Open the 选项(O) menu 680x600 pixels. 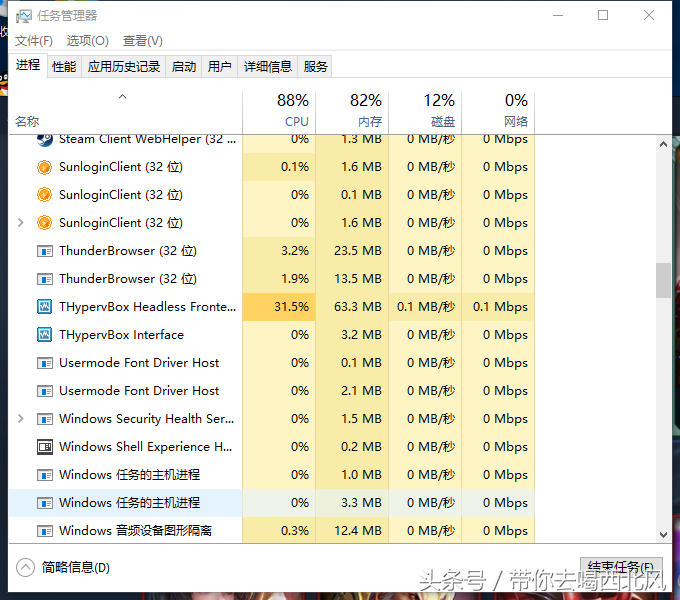tap(88, 41)
